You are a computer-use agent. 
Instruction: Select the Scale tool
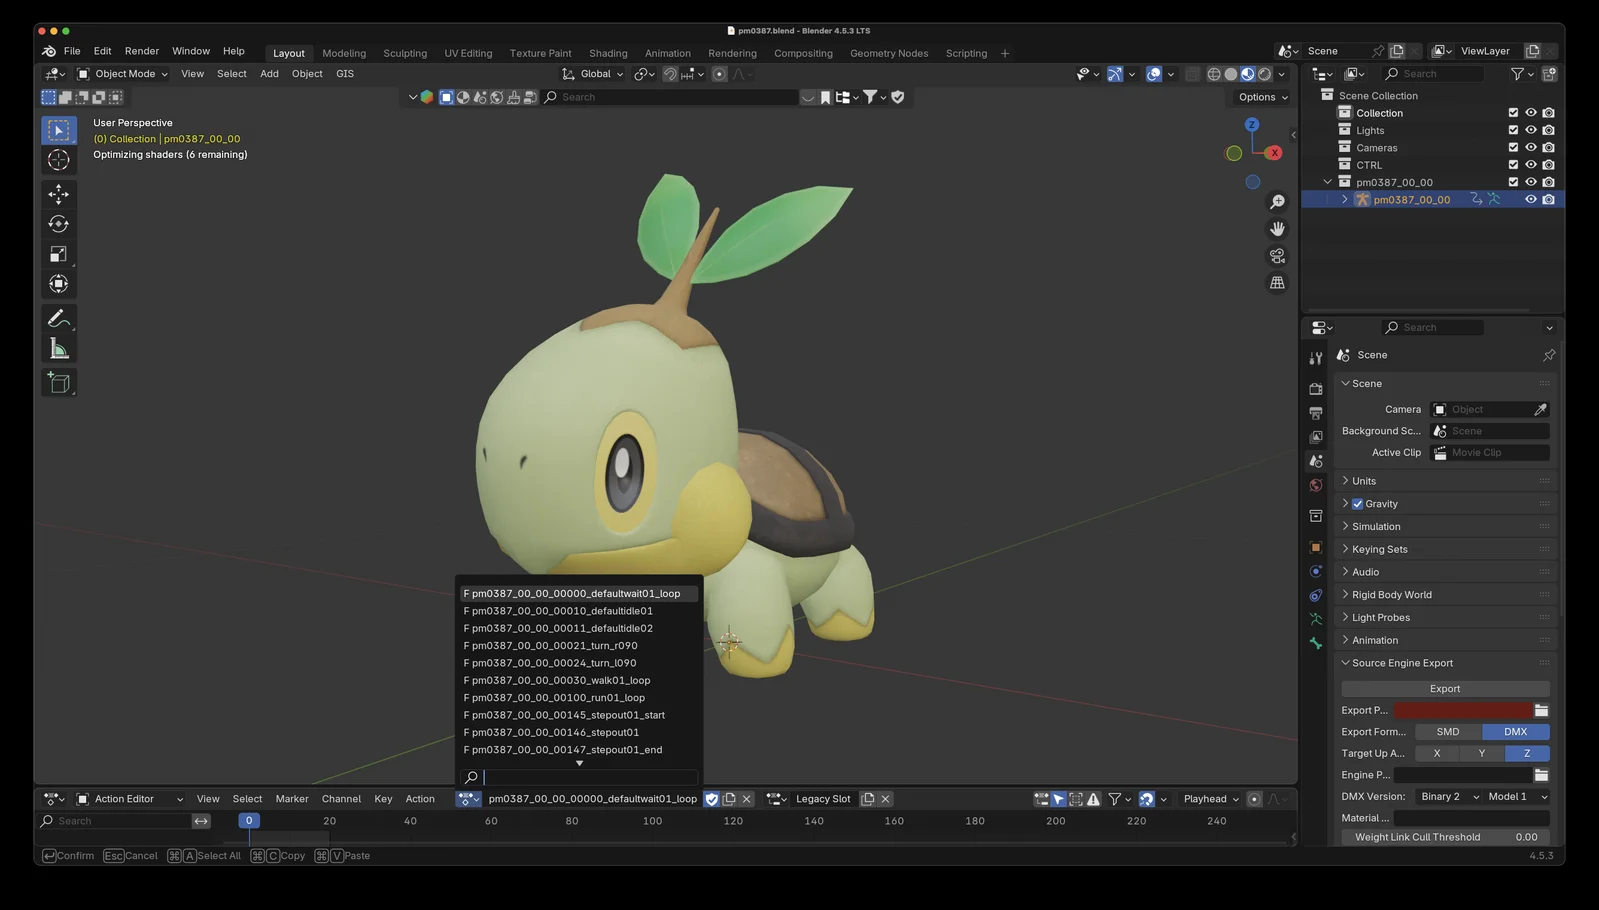59,254
